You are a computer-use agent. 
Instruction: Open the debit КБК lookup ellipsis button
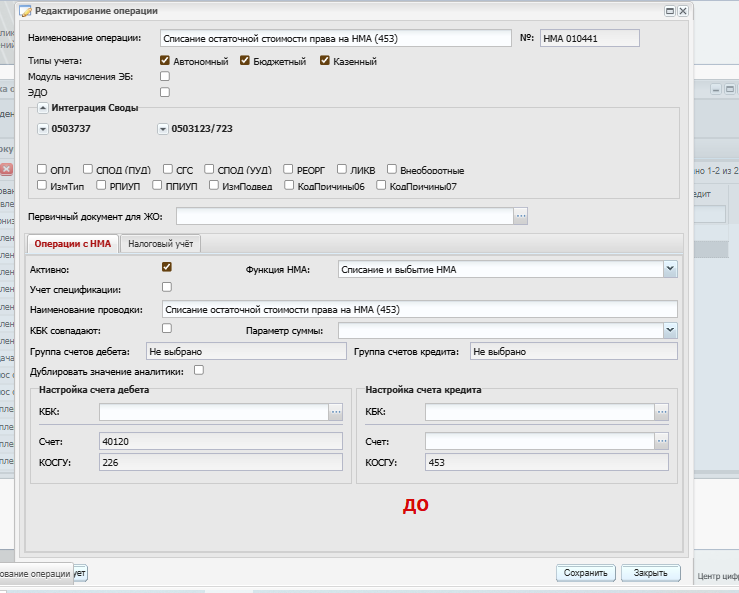(336, 412)
